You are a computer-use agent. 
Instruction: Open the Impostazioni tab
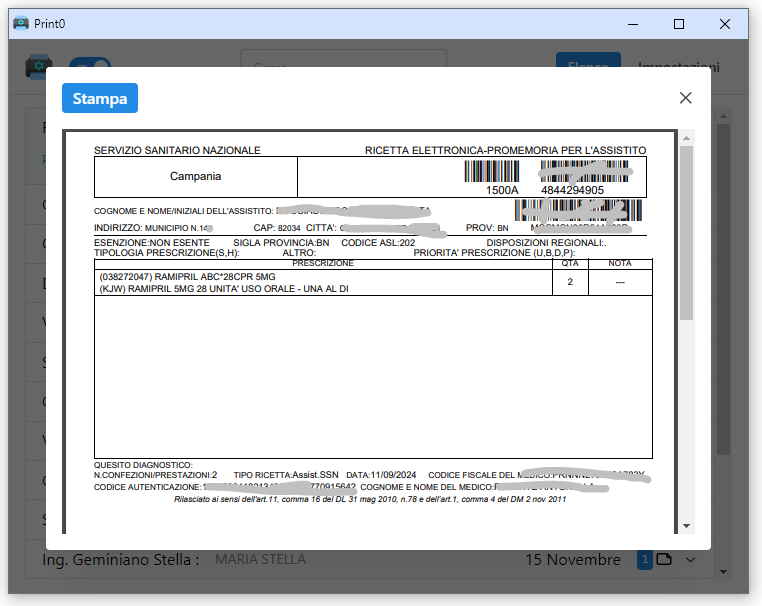tap(678, 67)
